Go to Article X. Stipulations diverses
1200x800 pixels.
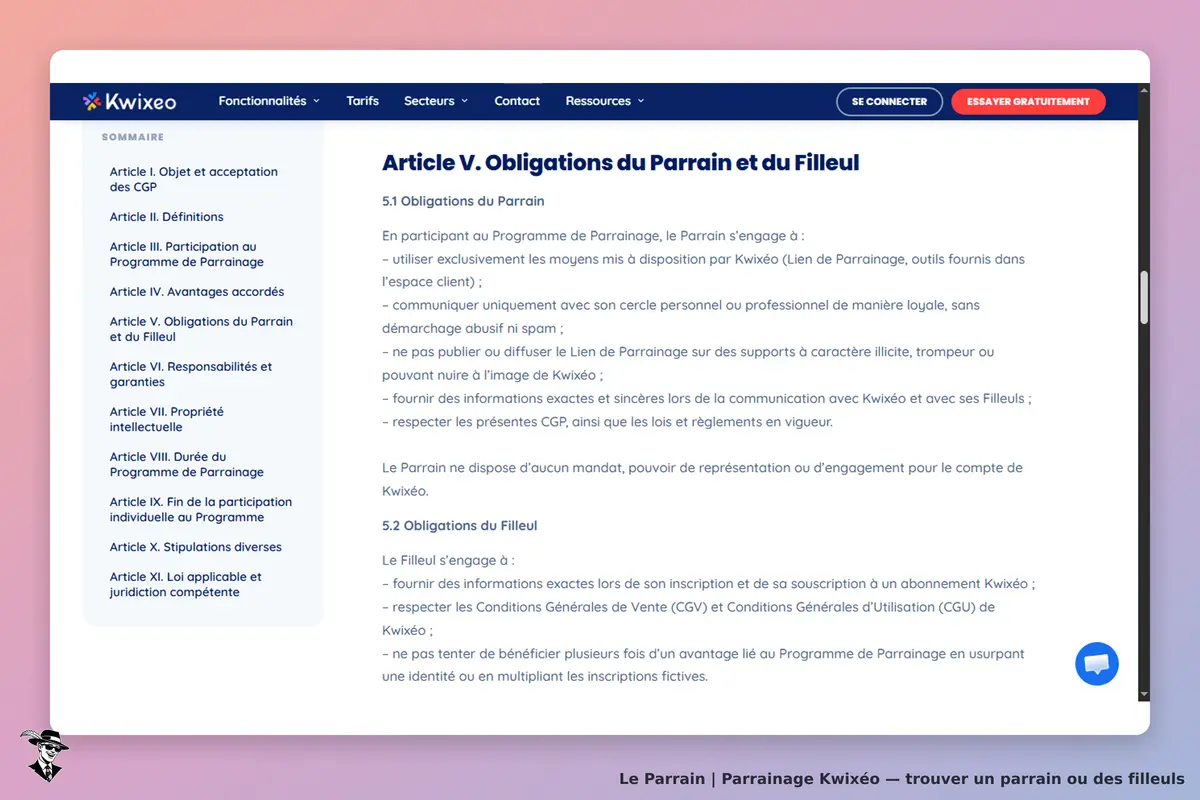pos(196,547)
